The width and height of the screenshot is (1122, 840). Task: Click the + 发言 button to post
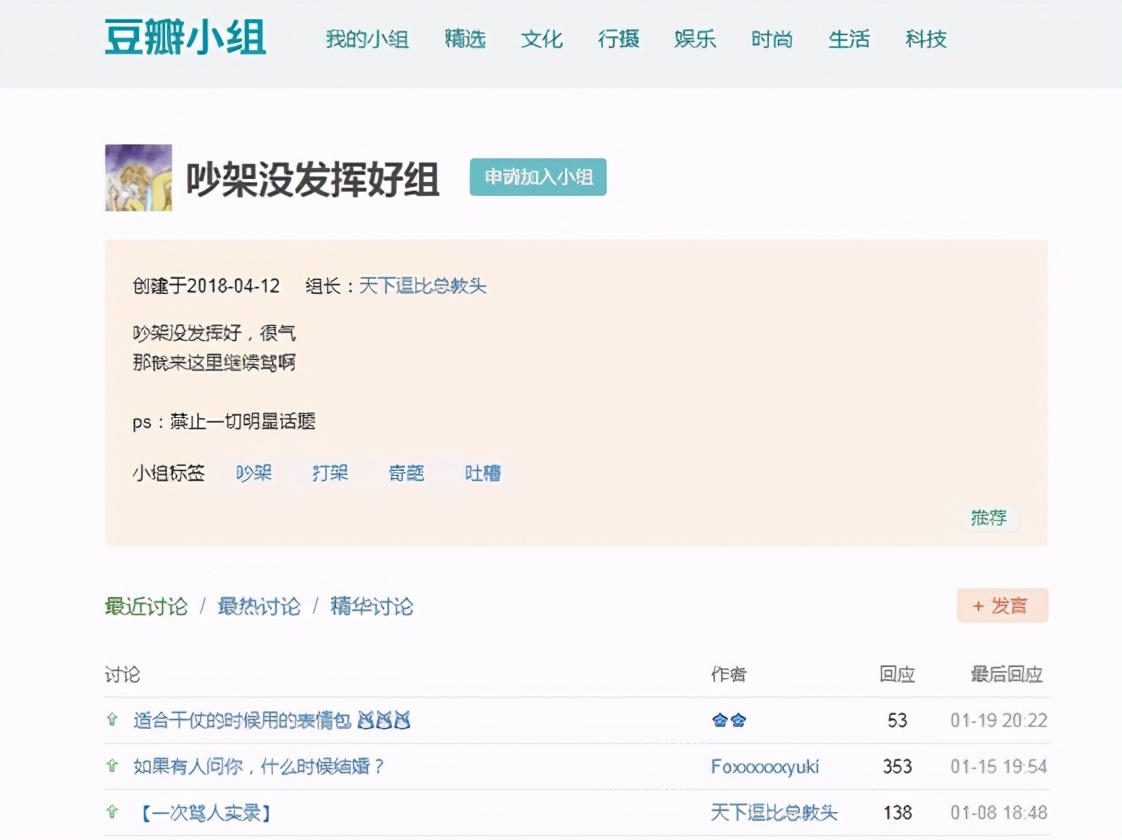coord(1002,606)
